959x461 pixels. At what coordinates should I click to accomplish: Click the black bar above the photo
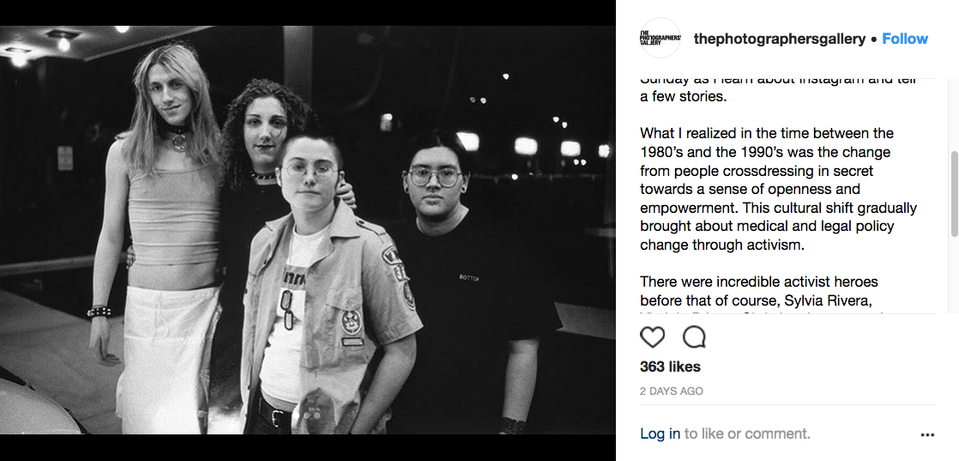click(308, 13)
